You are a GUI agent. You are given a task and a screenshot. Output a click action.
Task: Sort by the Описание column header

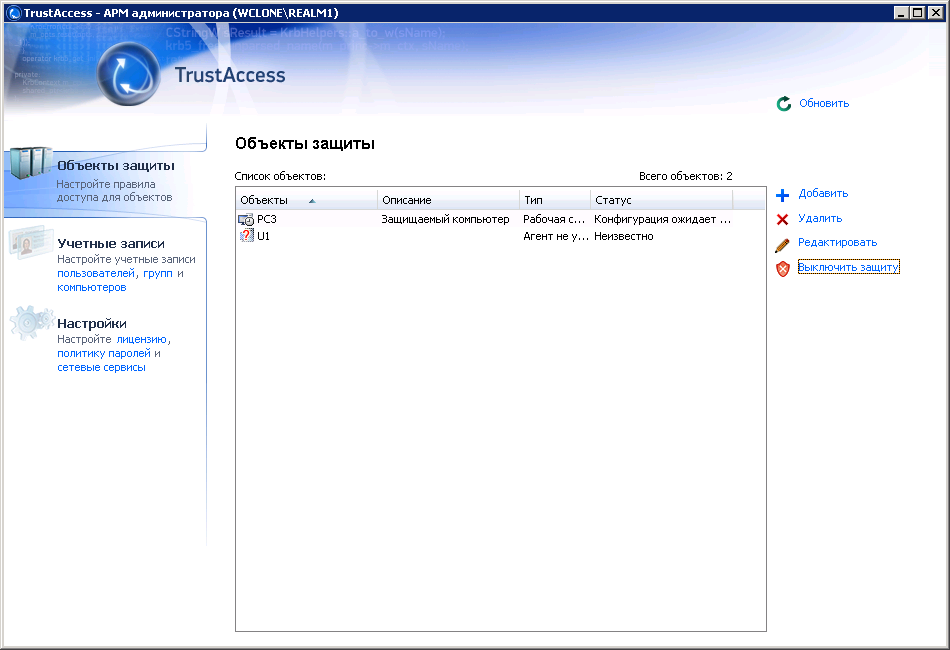(x=448, y=200)
